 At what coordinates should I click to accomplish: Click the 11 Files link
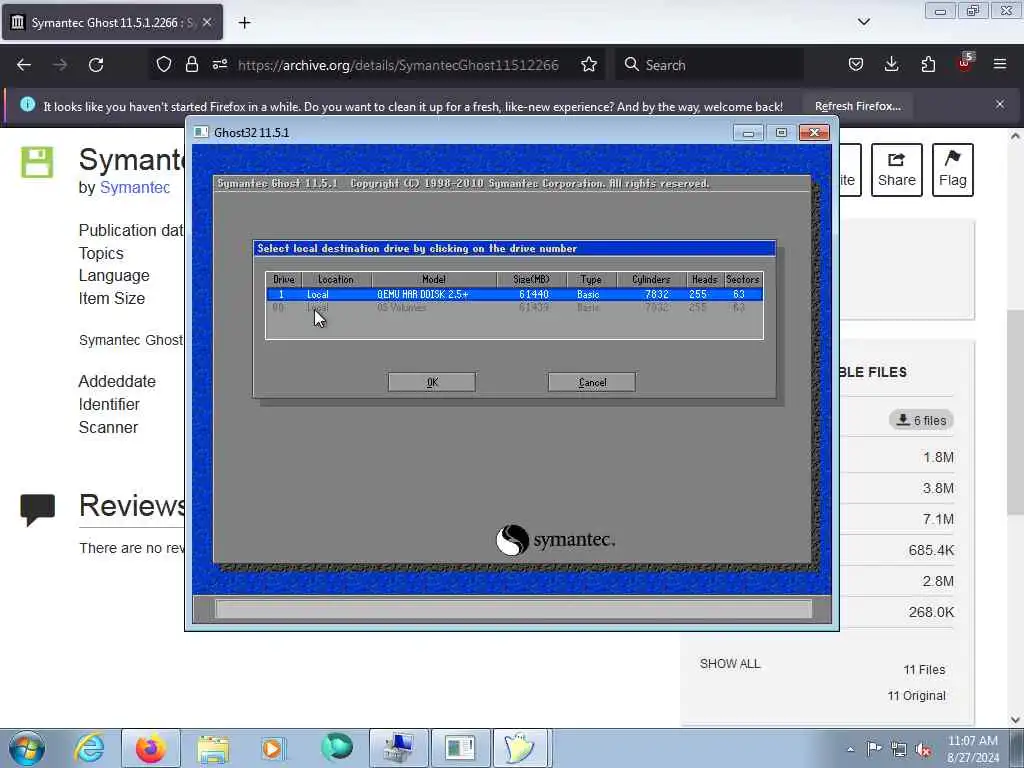(924, 669)
